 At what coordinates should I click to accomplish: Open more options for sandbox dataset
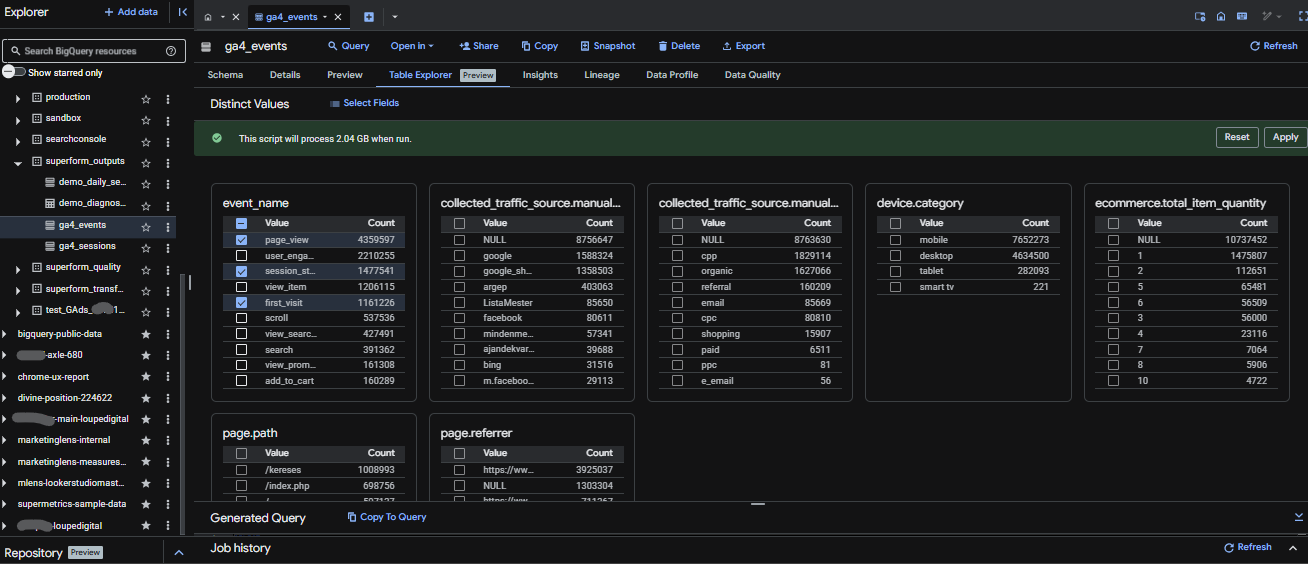tap(168, 119)
